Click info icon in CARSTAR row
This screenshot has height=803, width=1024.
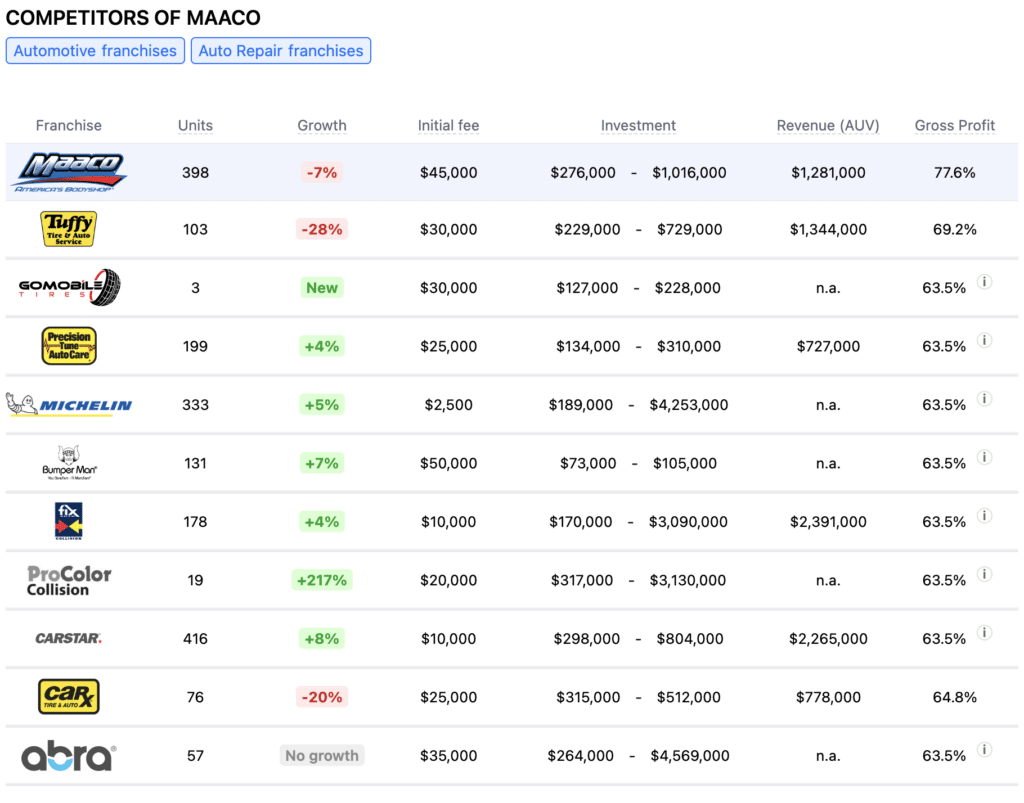tap(984, 633)
